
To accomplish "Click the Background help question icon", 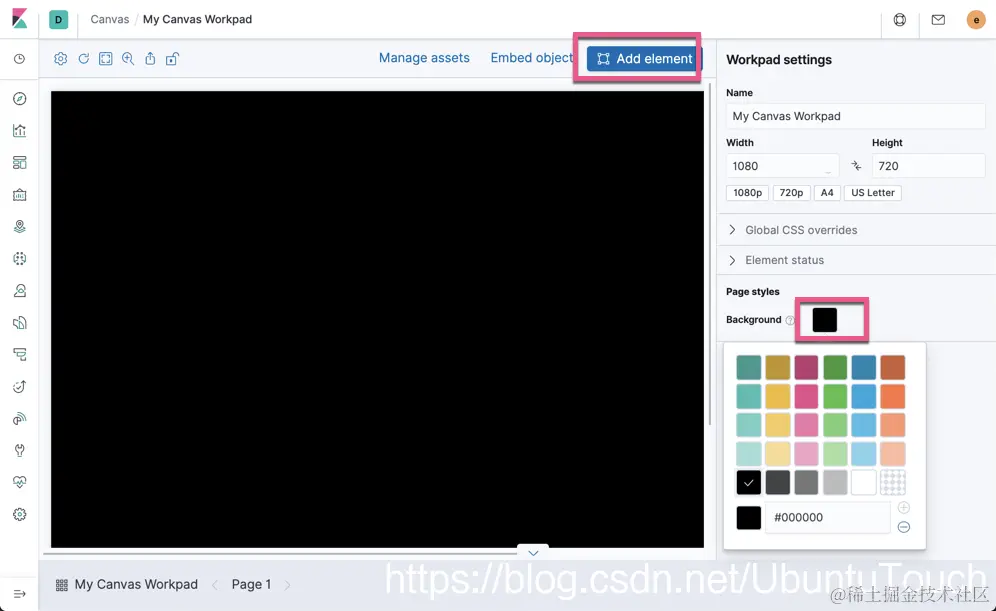I will pyautogui.click(x=790, y=320).
